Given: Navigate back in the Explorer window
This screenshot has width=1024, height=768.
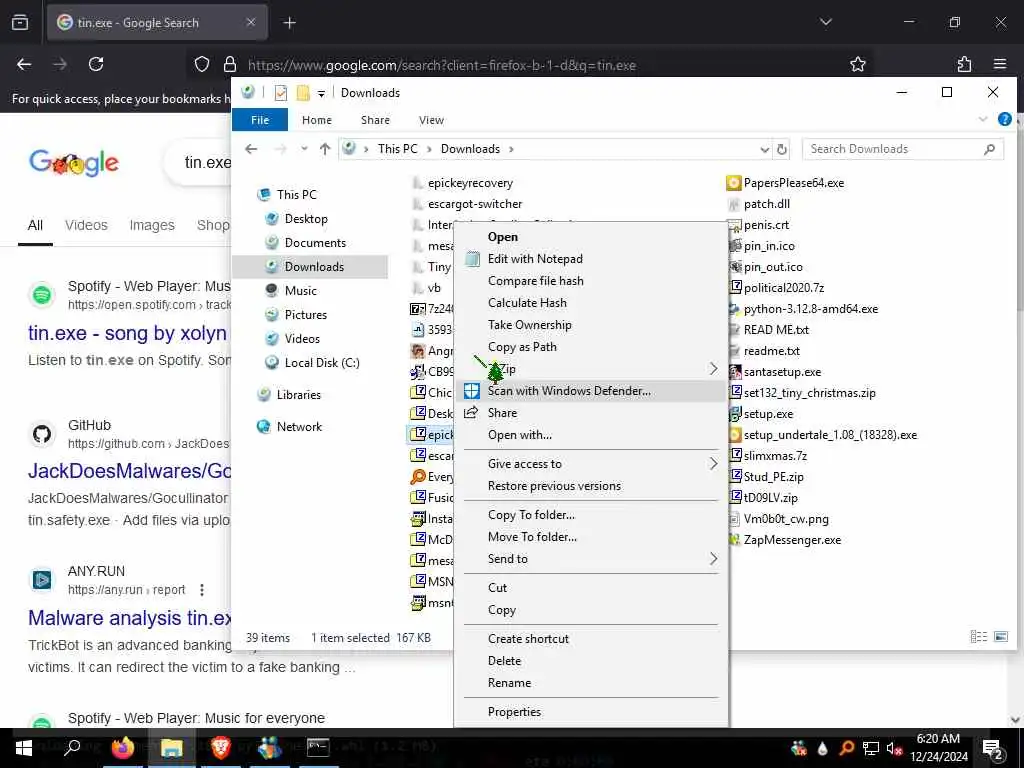Looking at the screenshot, I should 251,149.
